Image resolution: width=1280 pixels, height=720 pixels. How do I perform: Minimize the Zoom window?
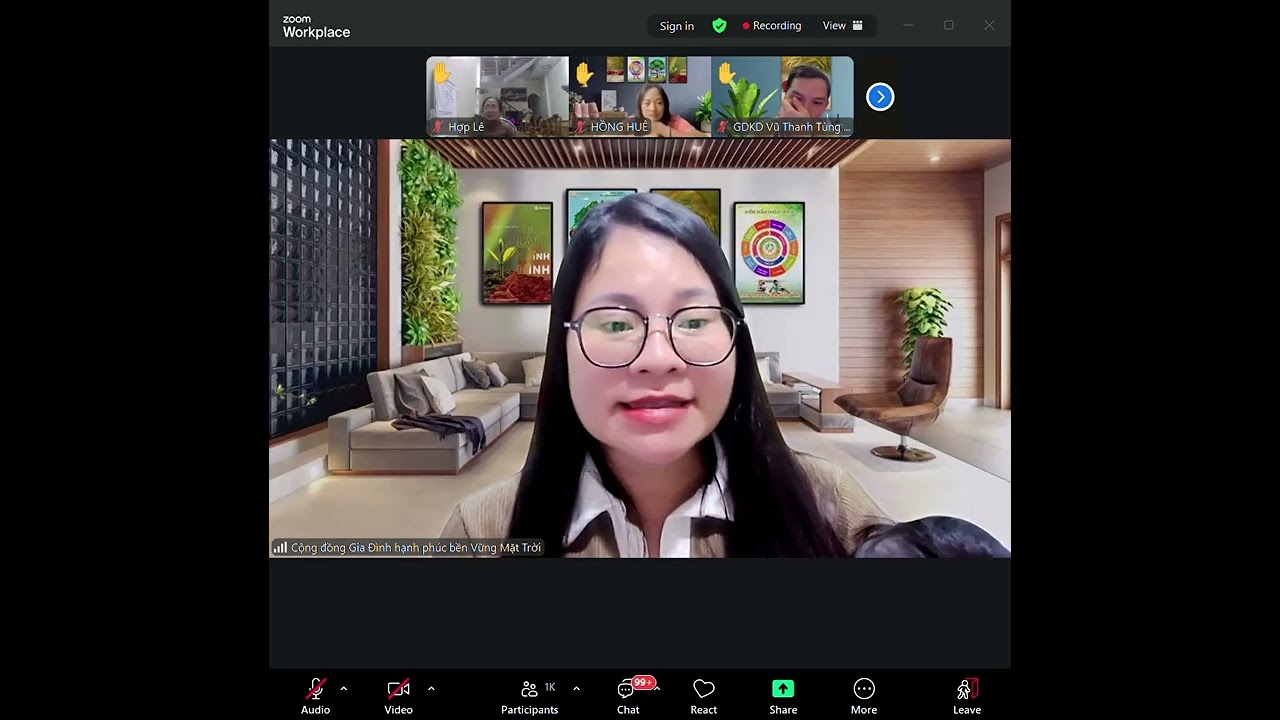pyautogui.click(x=908, y=26)
